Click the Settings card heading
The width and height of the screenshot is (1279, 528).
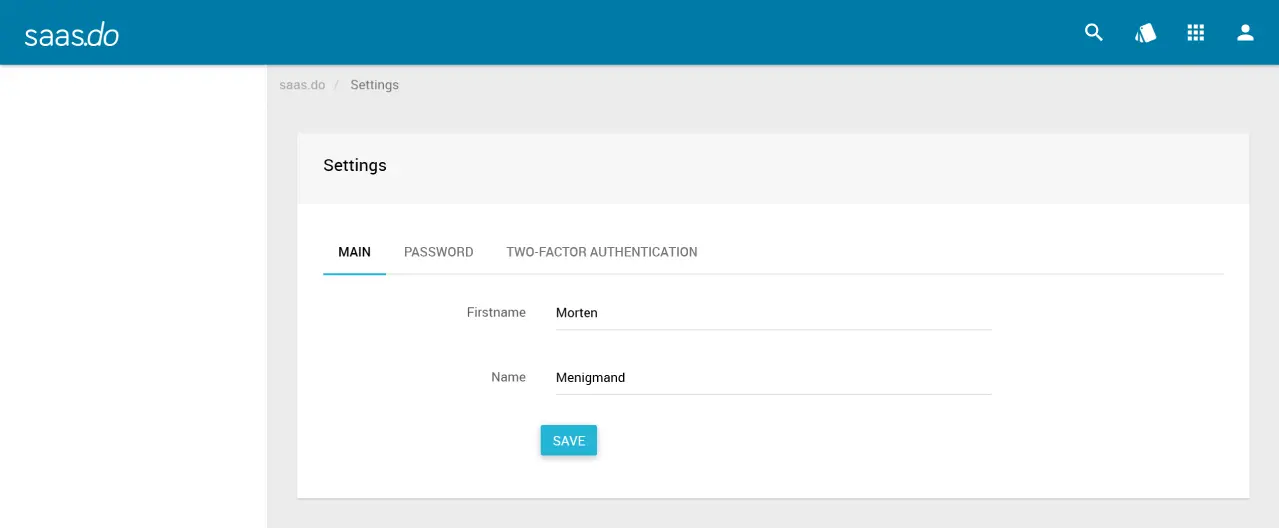click(x=355, y=166)
